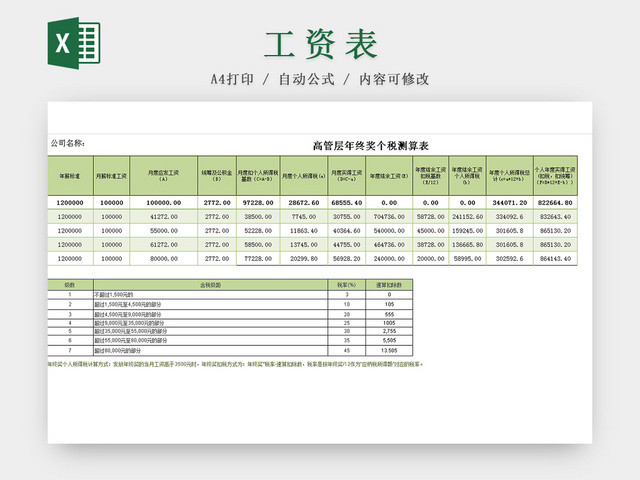Screen dimensions: 640x480
Task: Select the quick deduction value 555
Action: point(389,314)
